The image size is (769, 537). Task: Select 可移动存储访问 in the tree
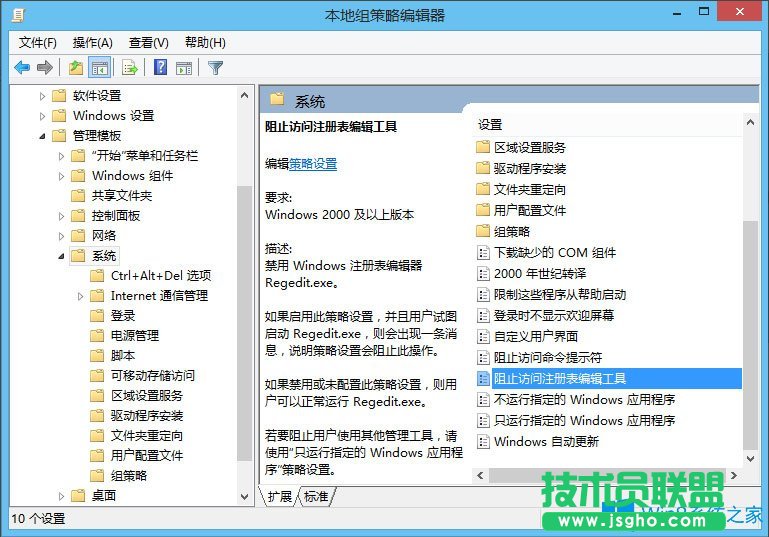pyautogui.click(x=153, y=376)
